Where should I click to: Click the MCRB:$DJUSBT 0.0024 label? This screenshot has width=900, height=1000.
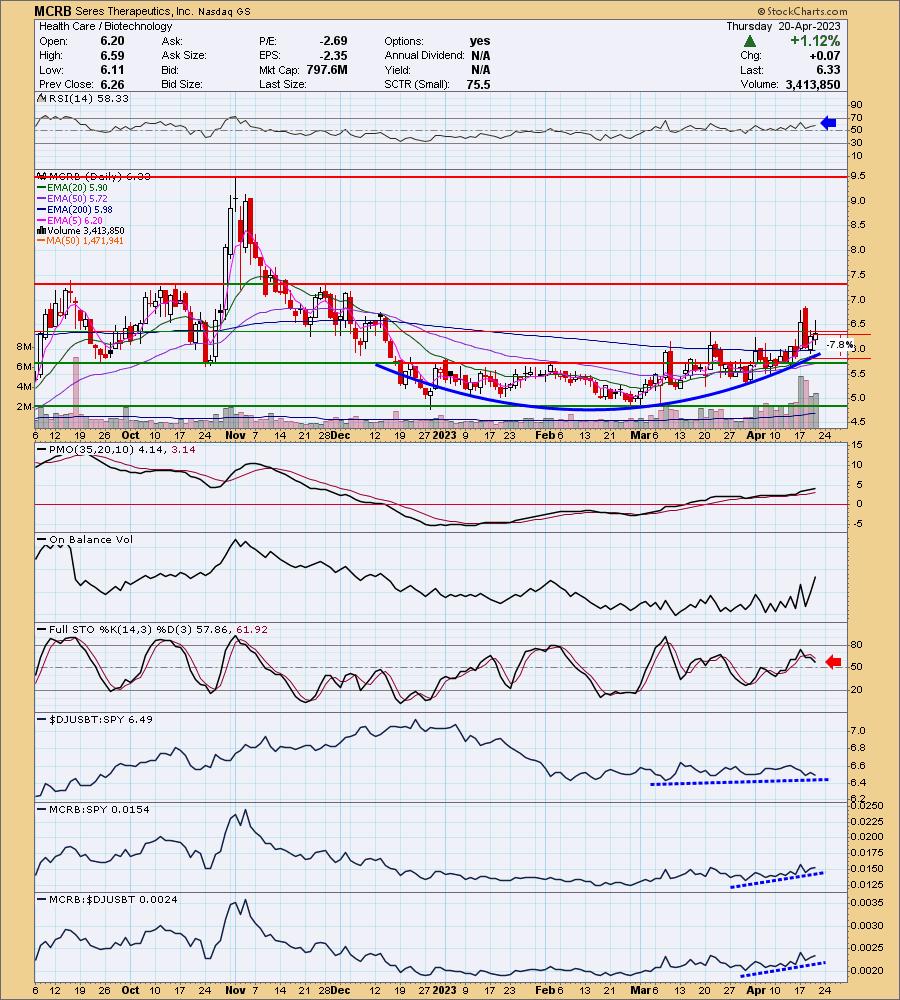click(x=108, y=899)
